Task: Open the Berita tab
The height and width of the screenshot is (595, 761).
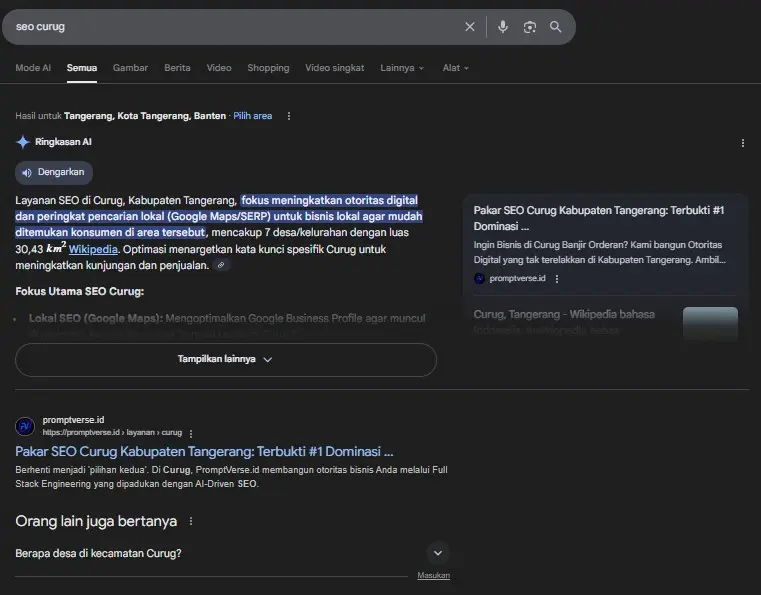Action: click(x=177, y=68)
